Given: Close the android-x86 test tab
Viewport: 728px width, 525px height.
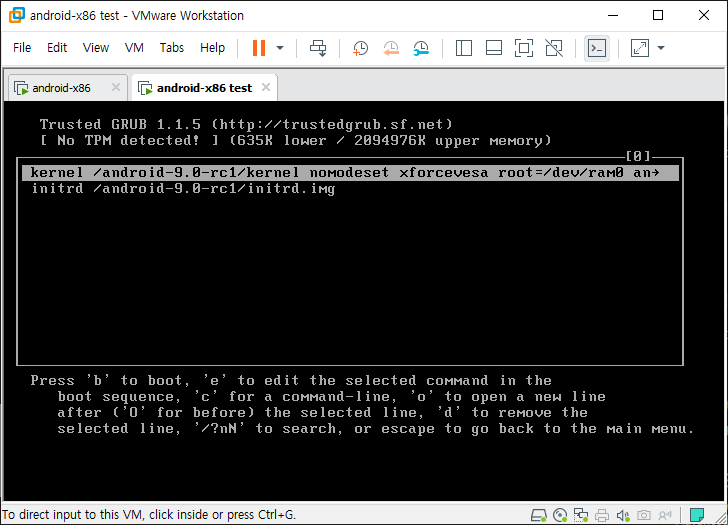Looking at the screenshot, I should pyautogui.click(x=266, y=87).
